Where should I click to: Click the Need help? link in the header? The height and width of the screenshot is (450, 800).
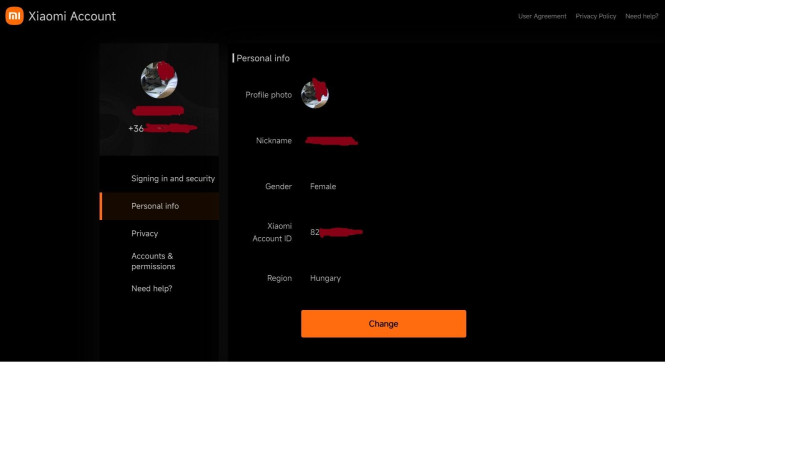(641, 16)
